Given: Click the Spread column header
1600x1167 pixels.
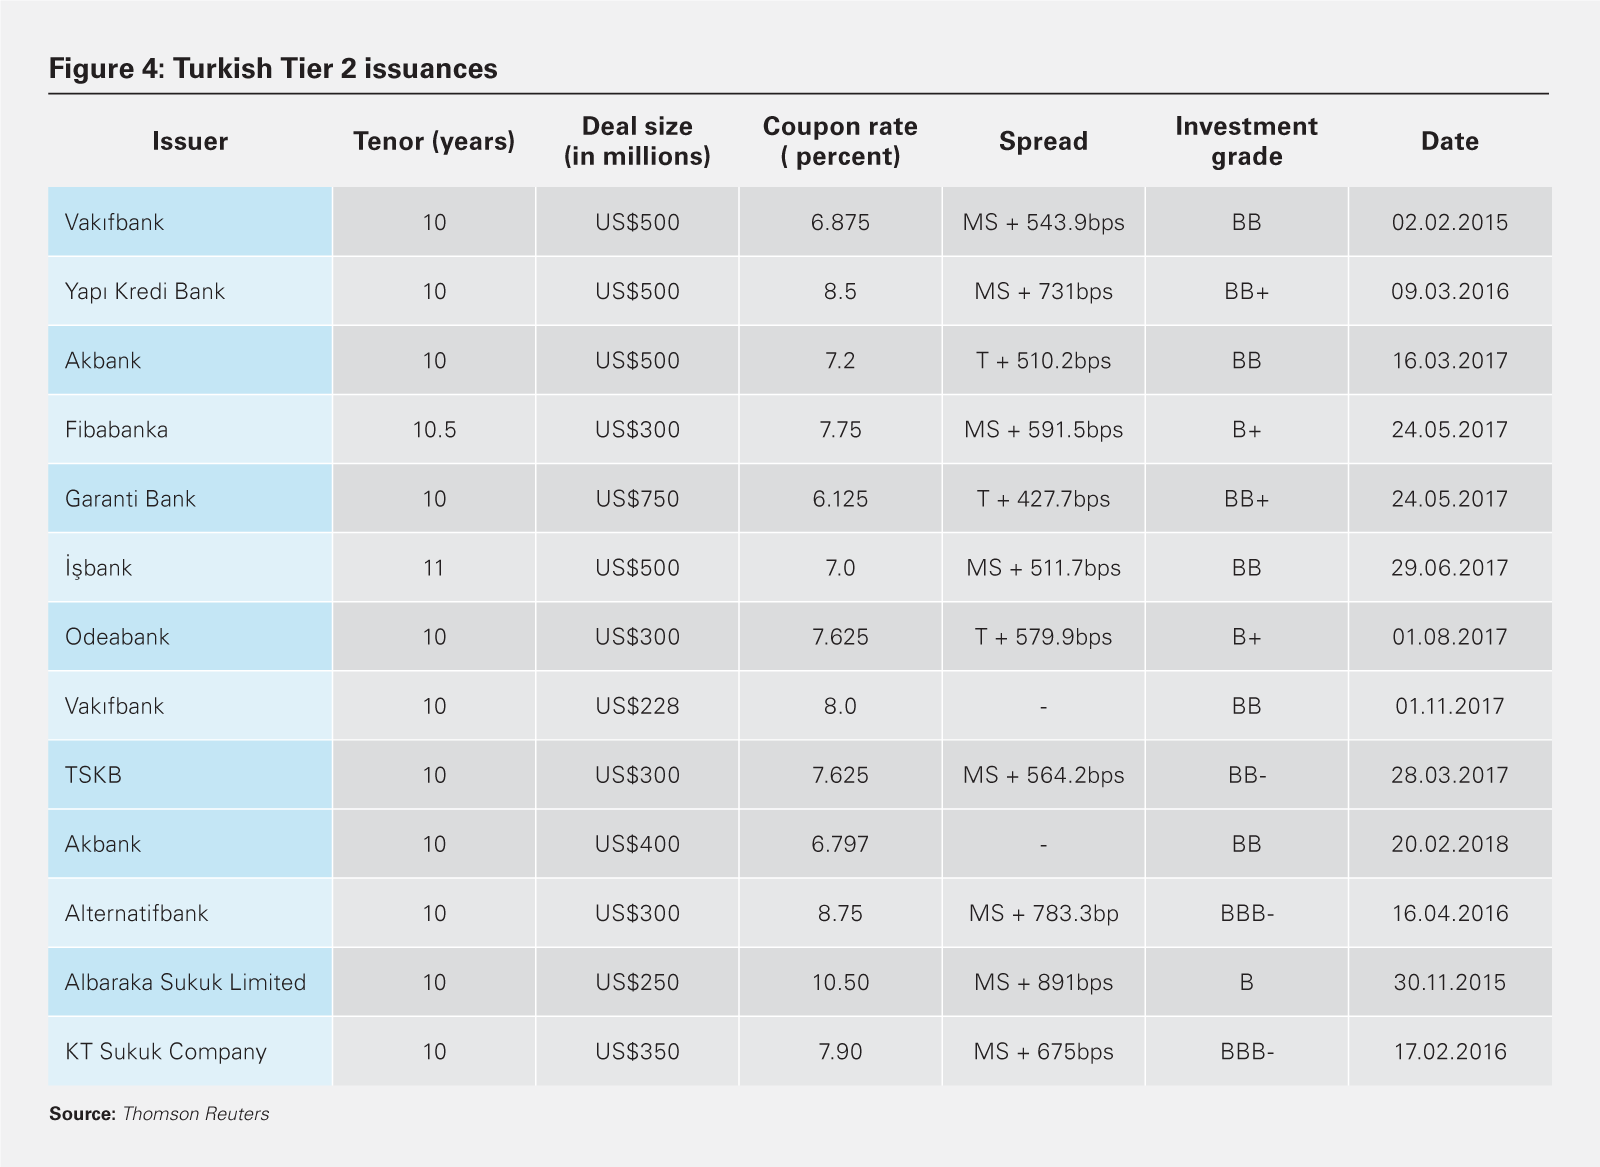Looking at the screenshot, I should tap(1043, 141).
